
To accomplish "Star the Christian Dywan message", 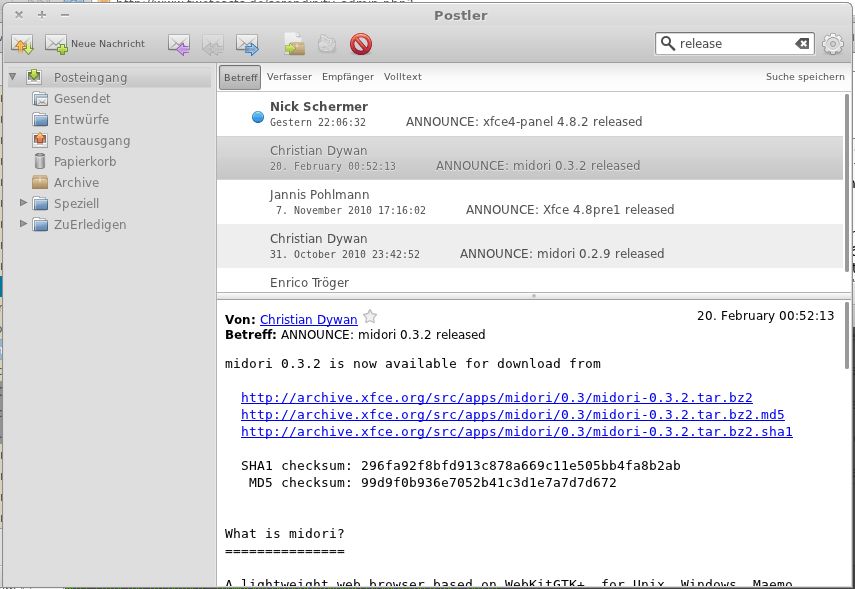I will 369,315.
